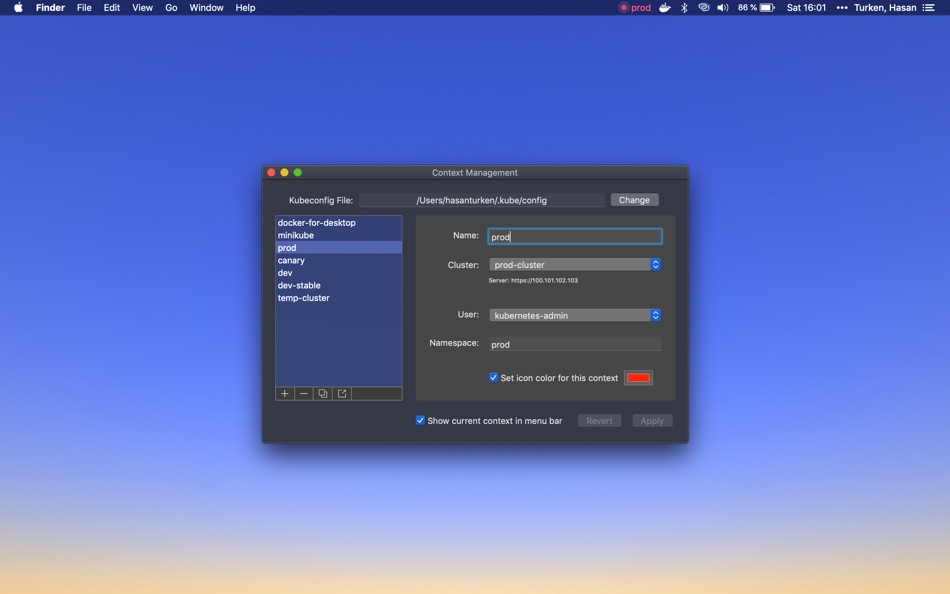Viewport: 950px width, 594px height.
Task: Open the Cluster dropdown prod-cluster
Action: [574, 265]
